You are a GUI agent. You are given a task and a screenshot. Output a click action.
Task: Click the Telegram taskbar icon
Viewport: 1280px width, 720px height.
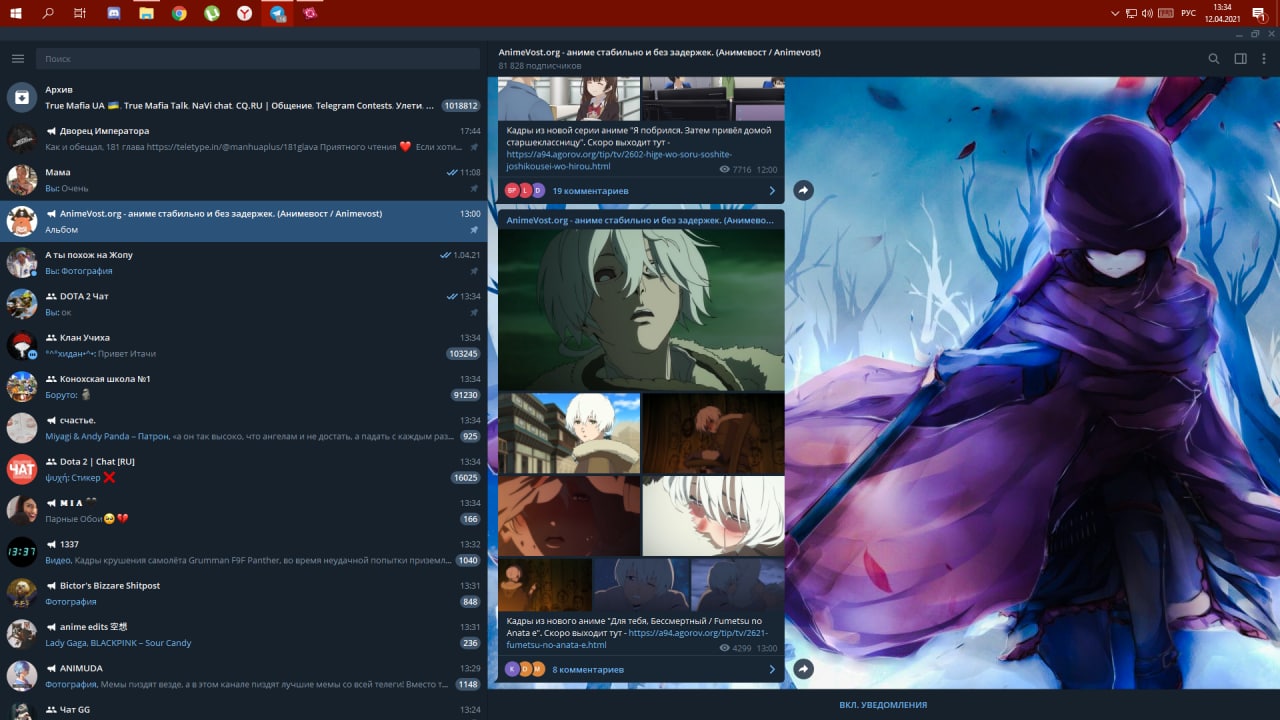277,13
